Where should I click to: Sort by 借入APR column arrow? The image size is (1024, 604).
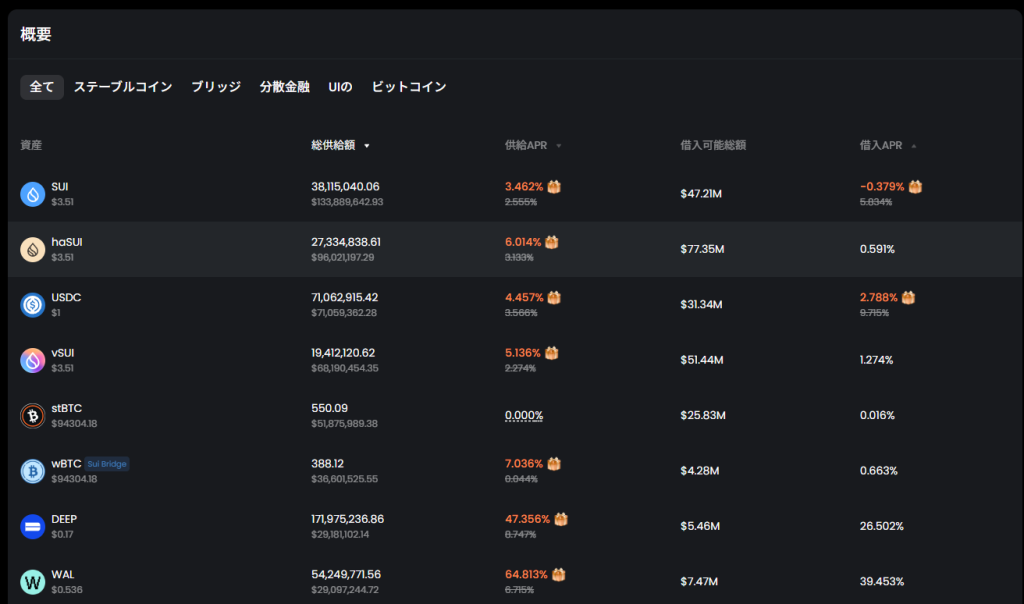(914, 146)
